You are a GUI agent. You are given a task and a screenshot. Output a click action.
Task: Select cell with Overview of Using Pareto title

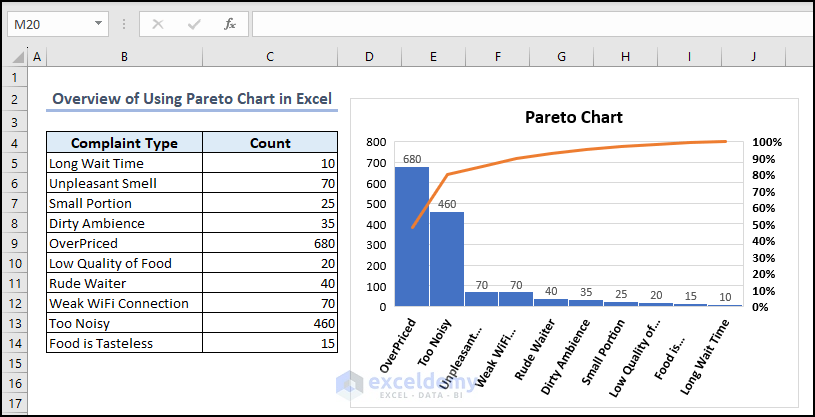[190, 99]
